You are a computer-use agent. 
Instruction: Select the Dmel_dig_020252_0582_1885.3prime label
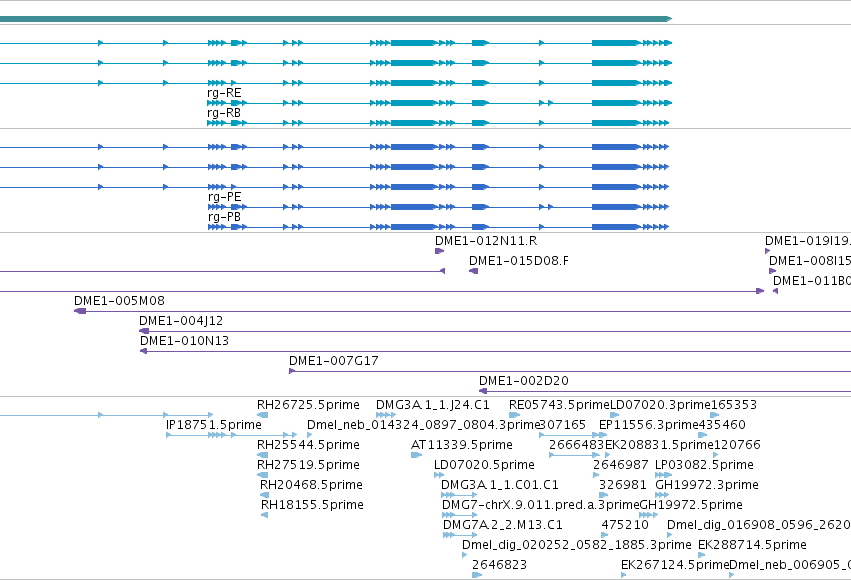click(x=577, y=545)
